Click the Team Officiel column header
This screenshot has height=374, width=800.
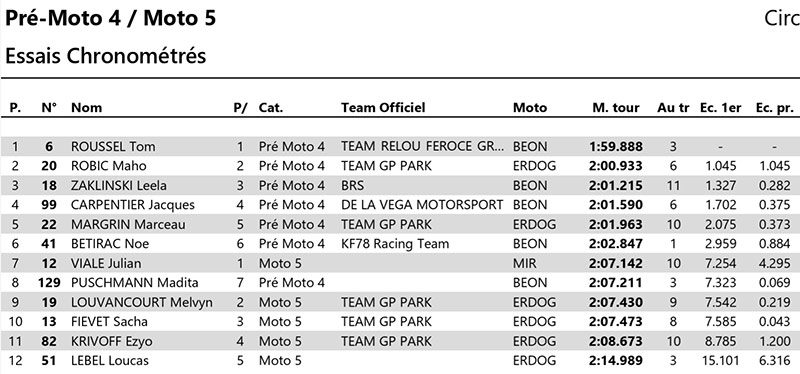383,108
